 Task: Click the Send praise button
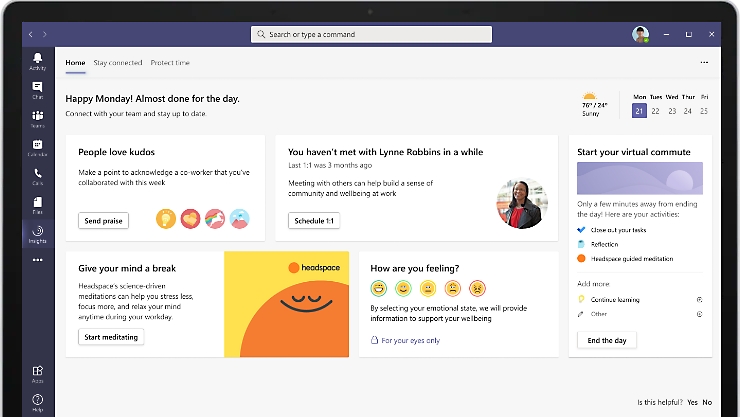pyautogui.click(x=103, y=220)
